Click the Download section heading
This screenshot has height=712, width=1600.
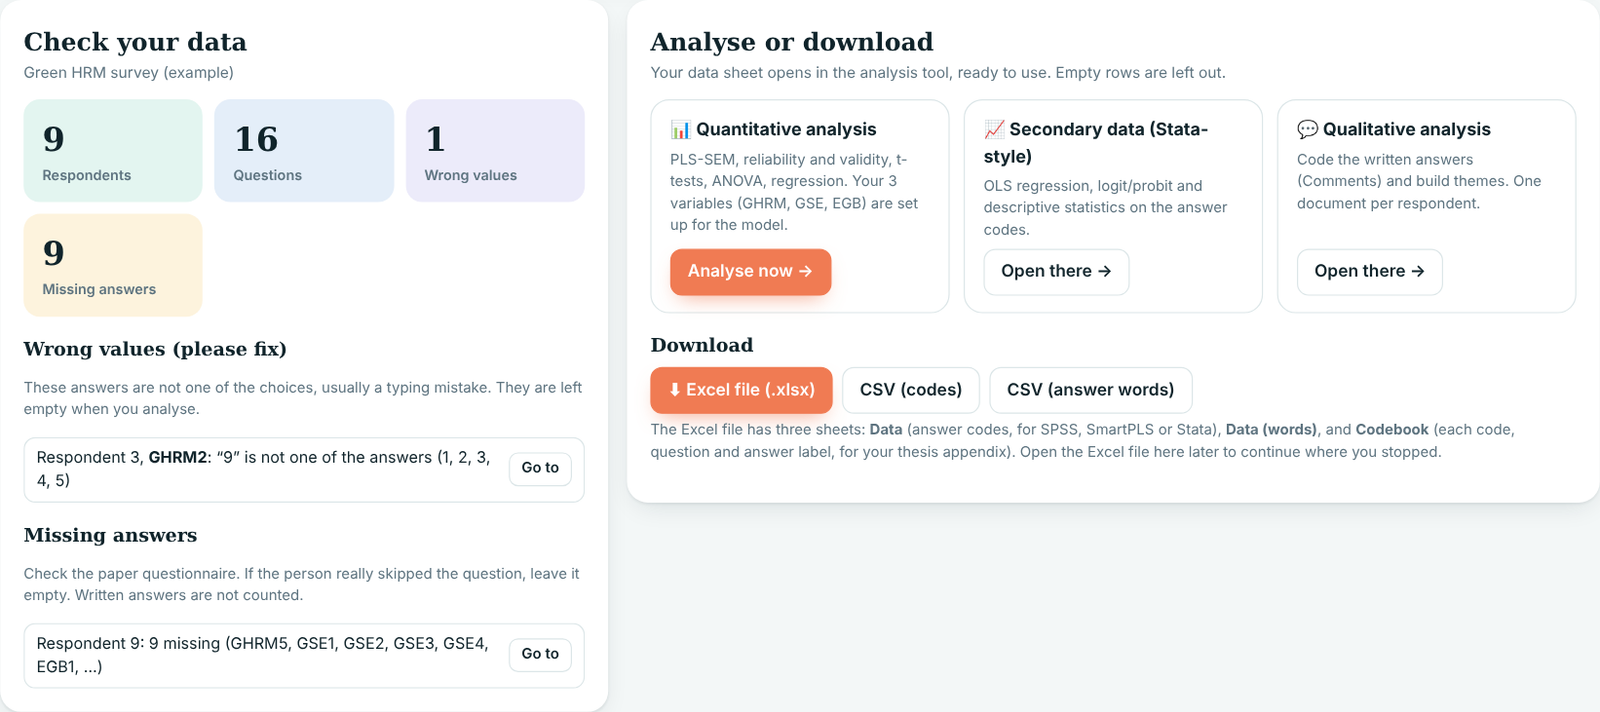pos(702,345)
